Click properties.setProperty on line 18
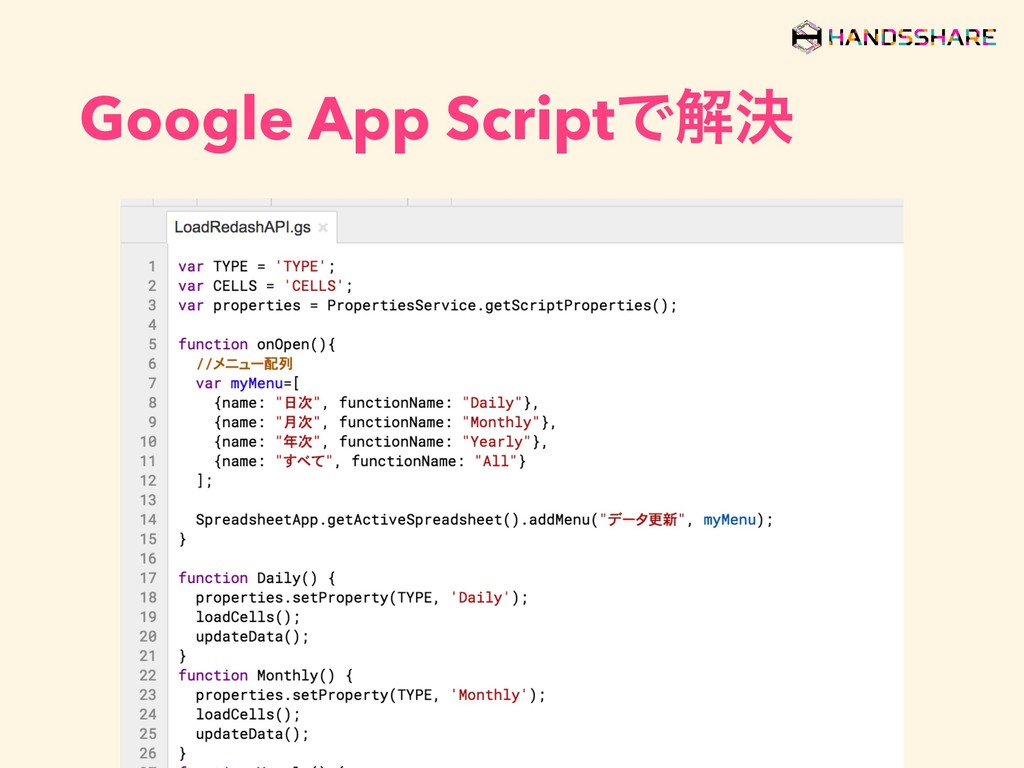The width and height of the screenshot is (1024, 768). point(292,598)
